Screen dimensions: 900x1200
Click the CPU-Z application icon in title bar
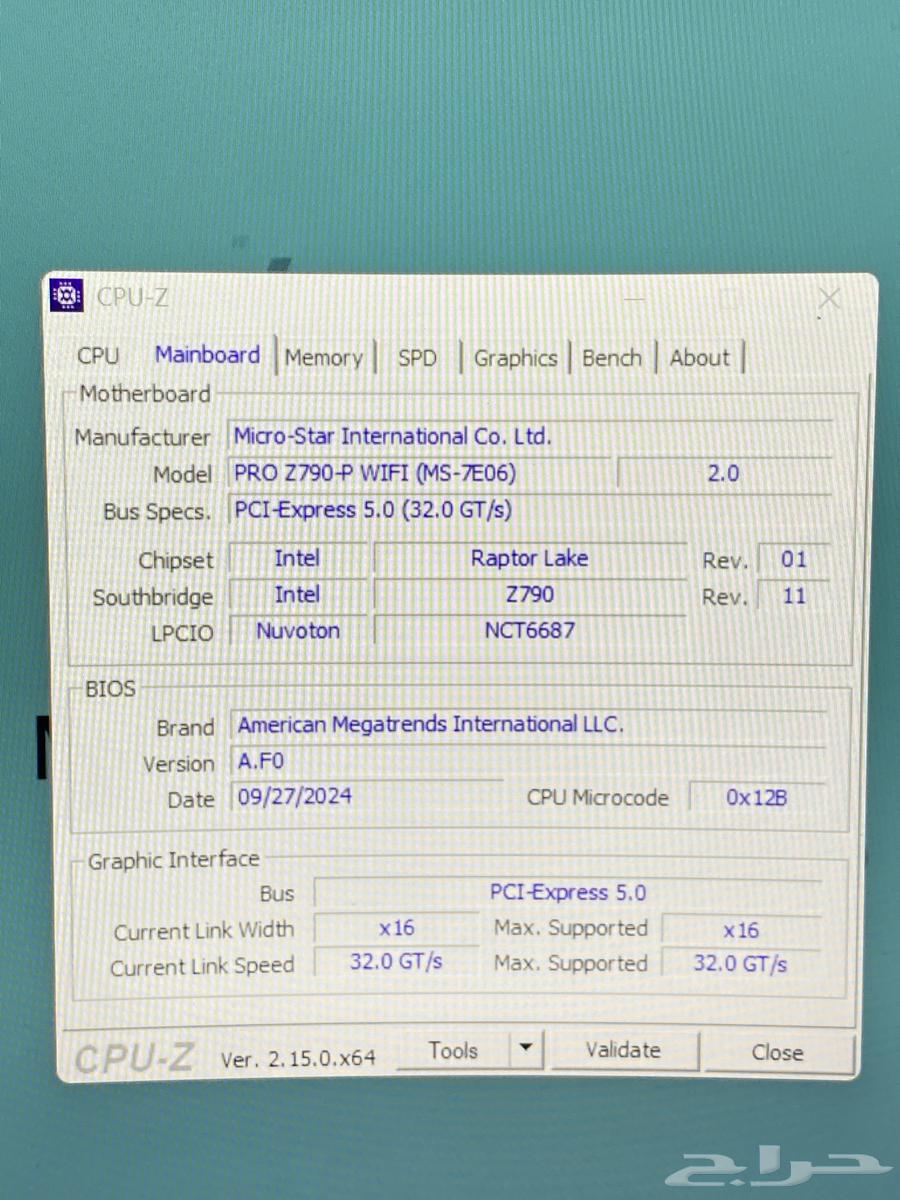pos(66,296)
